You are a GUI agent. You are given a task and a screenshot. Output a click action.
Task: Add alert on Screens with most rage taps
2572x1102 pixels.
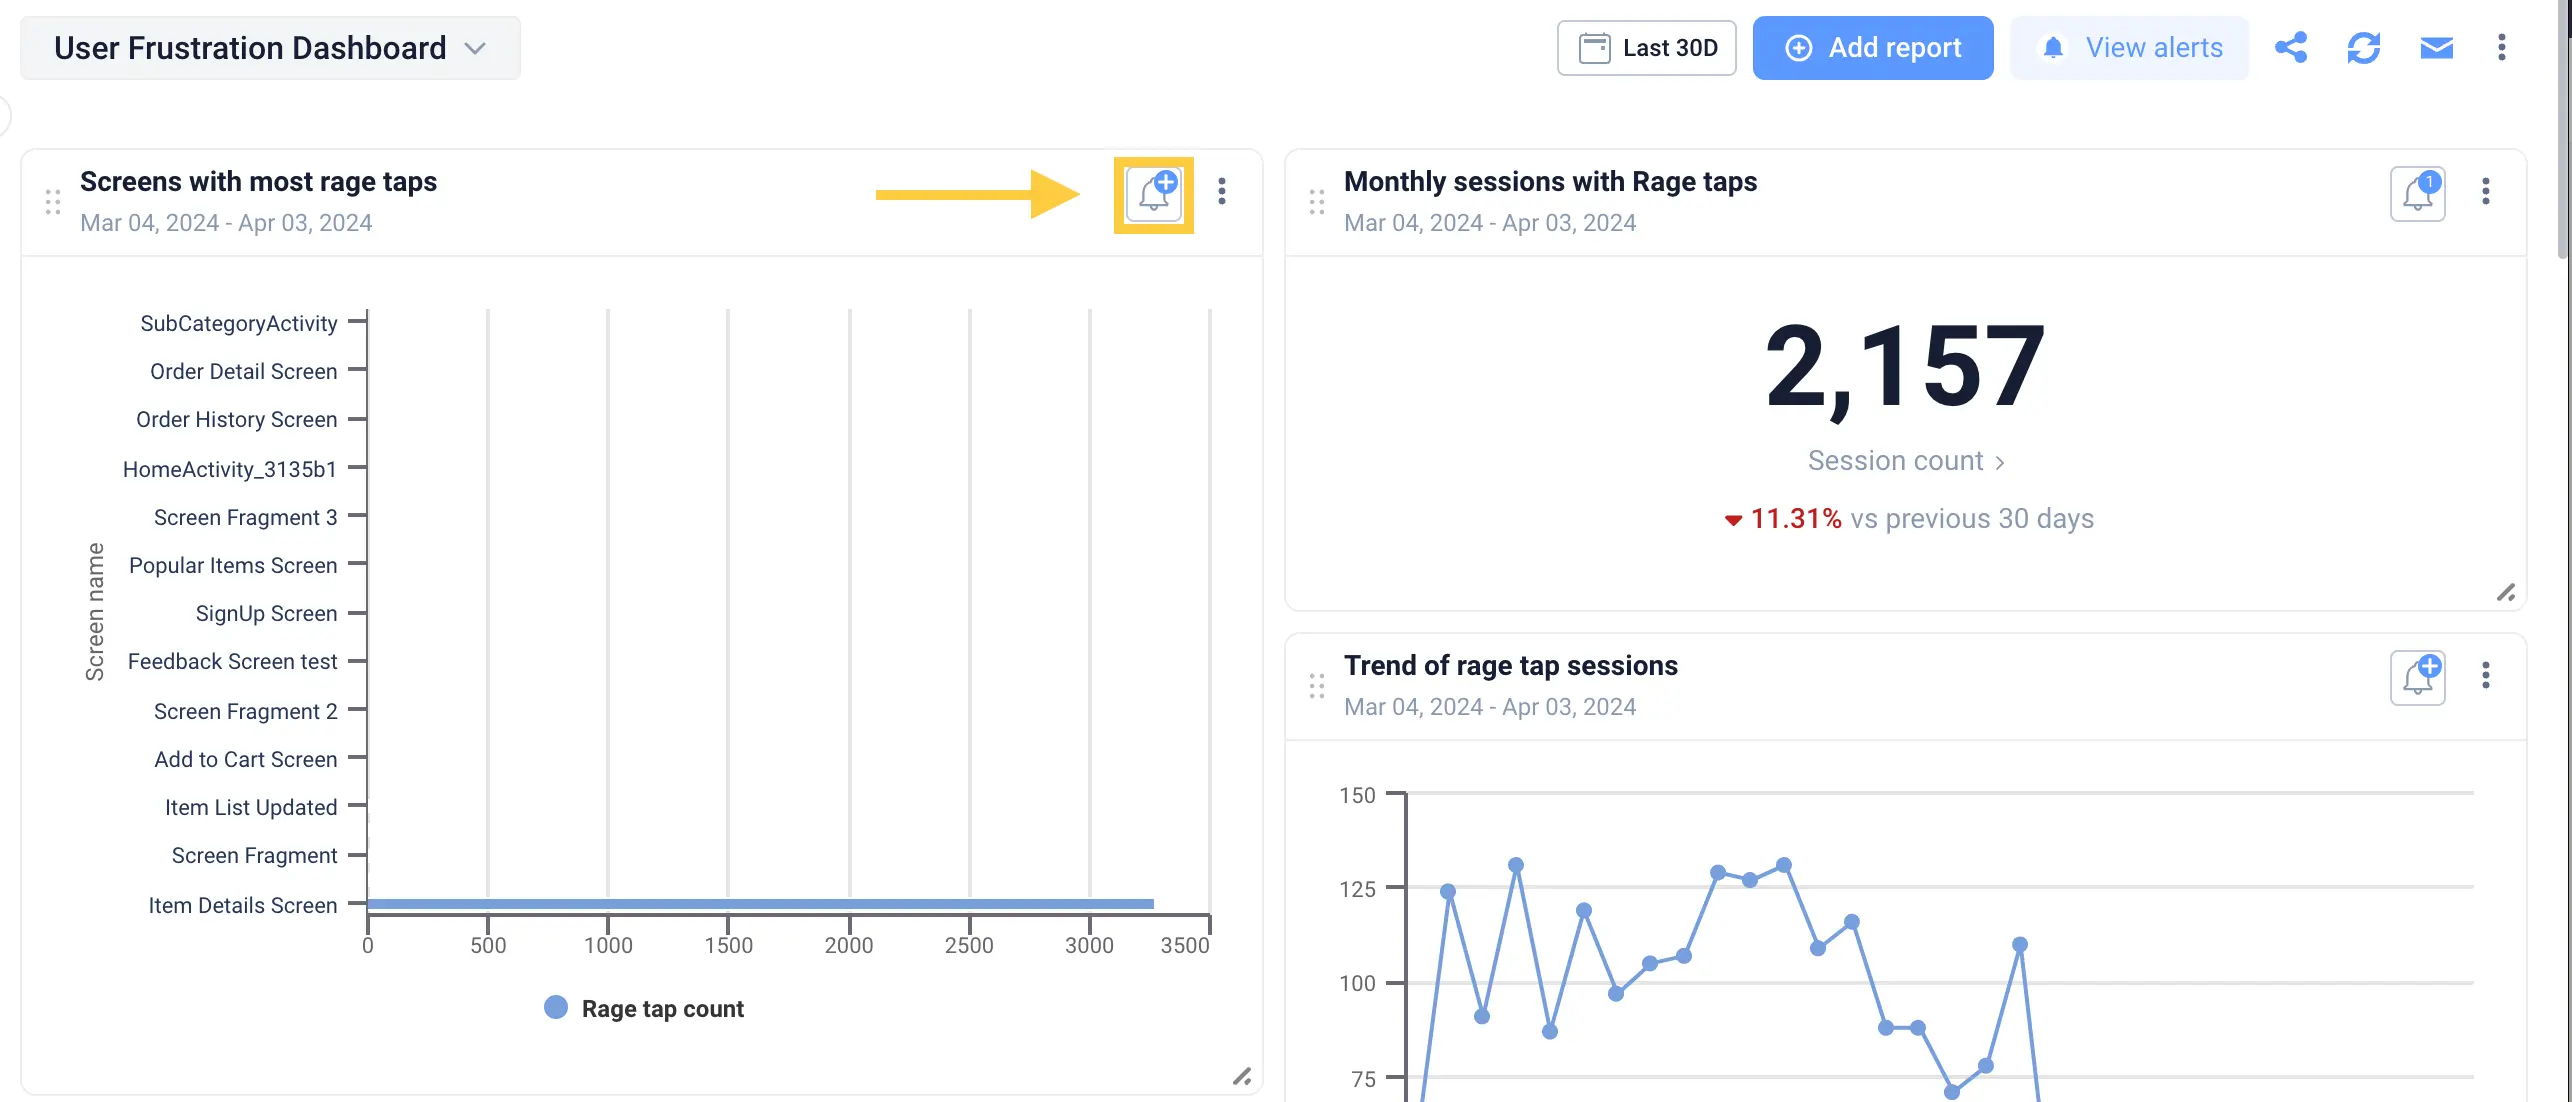pos(1154,194)
